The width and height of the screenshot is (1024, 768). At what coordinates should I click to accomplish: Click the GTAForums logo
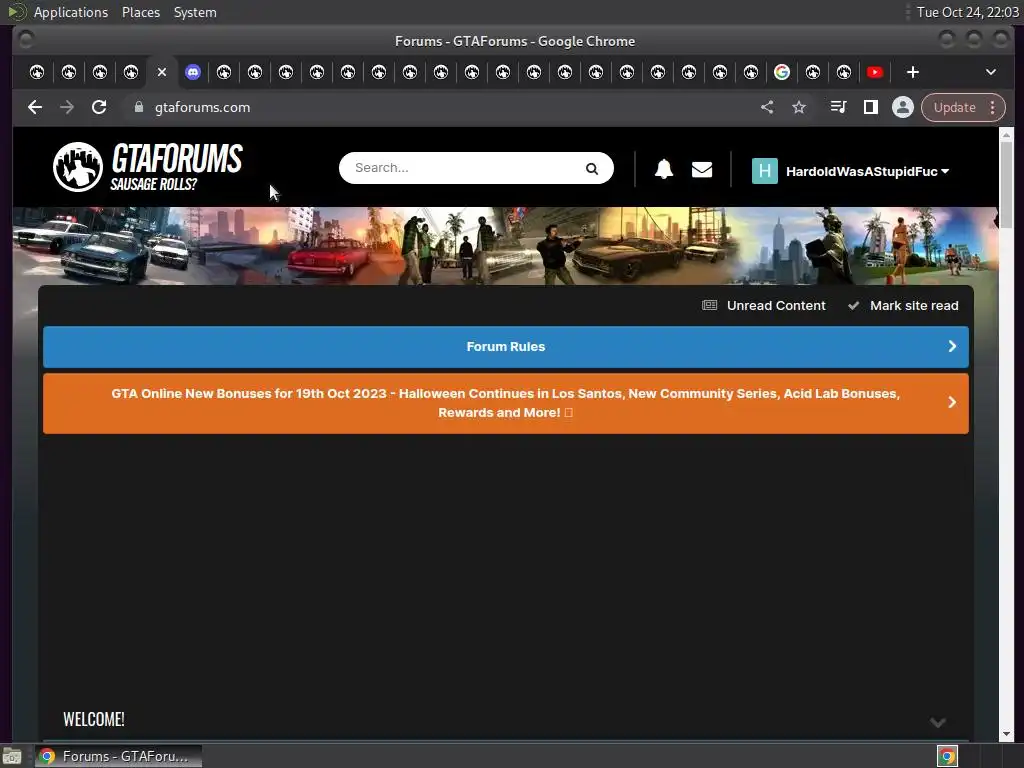(148, 167)
